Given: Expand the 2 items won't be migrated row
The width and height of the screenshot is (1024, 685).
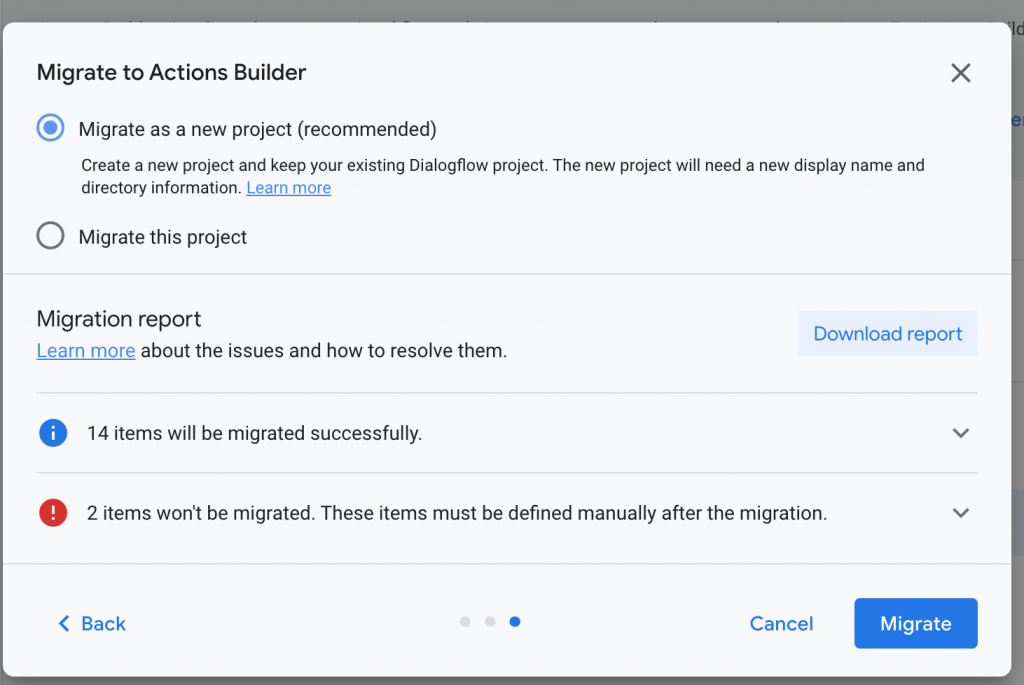Looking at the screenshot, I should pos(960,513).
